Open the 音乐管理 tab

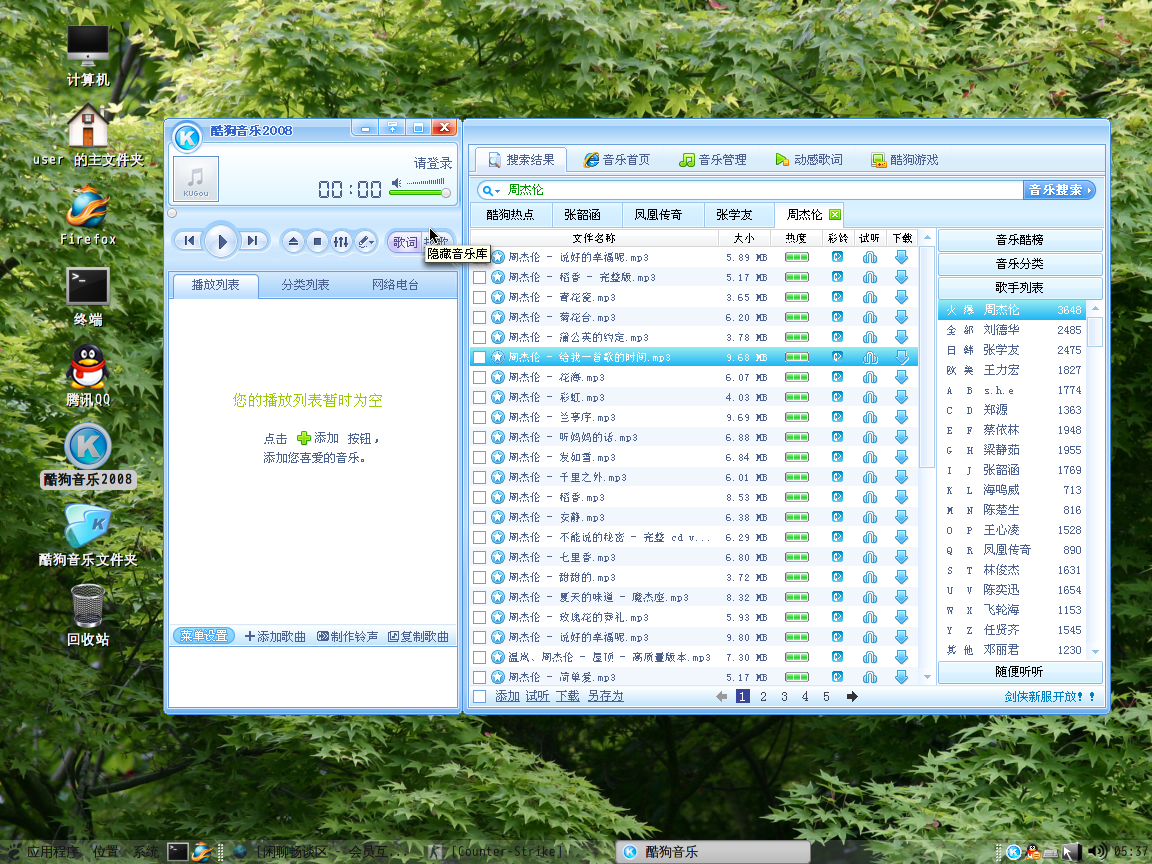[x=713, y=159]
